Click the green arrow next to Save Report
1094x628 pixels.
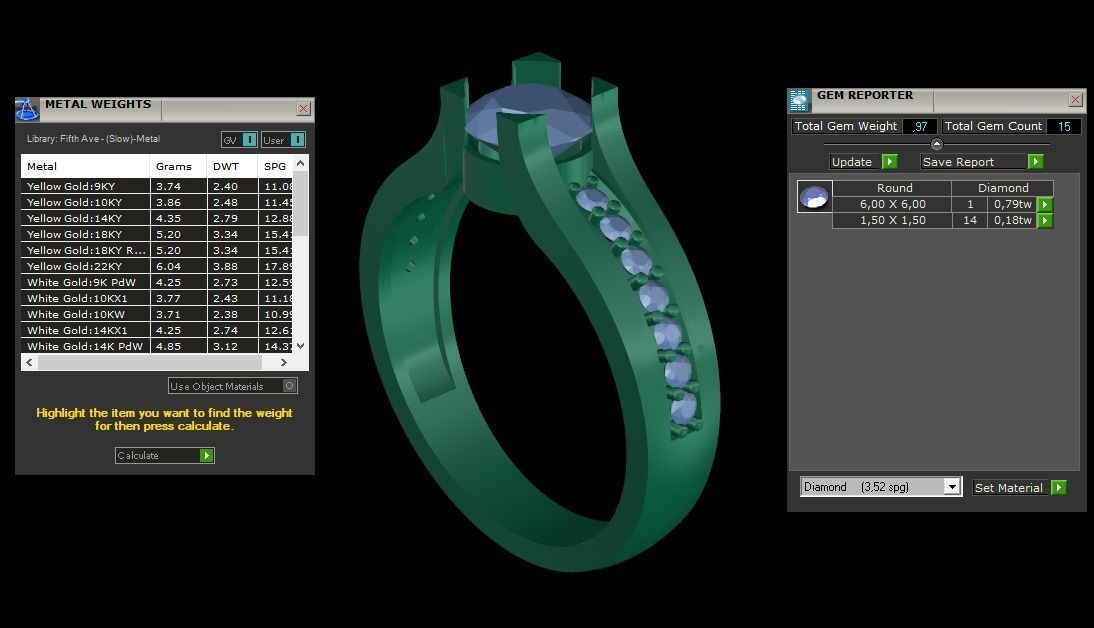[1036, 162]
